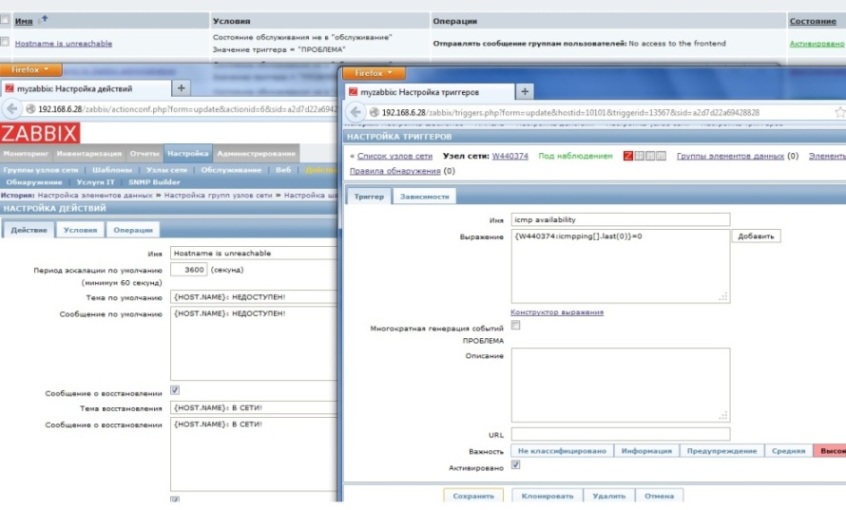This screenshot has width=846, height=510.
Task: Click the escalation period field showing 3600
Action: pos(189,269)
